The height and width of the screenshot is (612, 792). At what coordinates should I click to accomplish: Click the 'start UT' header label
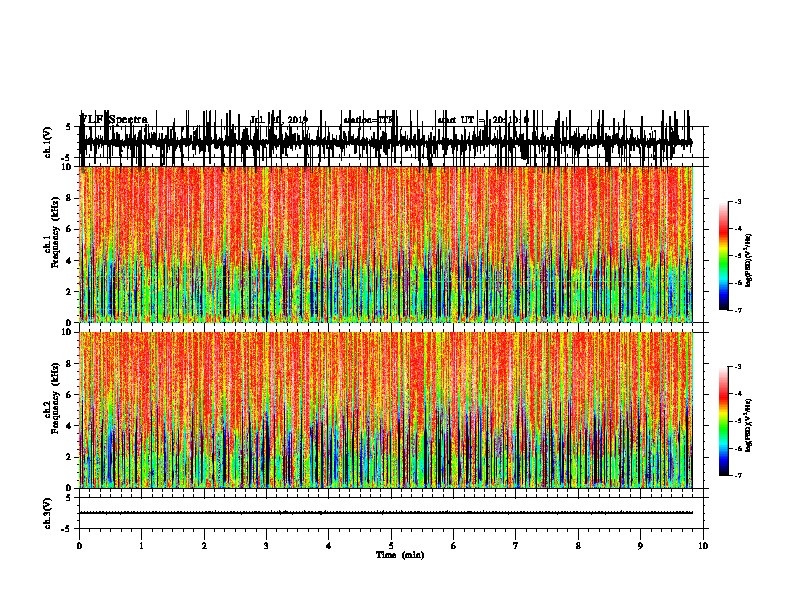[456, 120]
